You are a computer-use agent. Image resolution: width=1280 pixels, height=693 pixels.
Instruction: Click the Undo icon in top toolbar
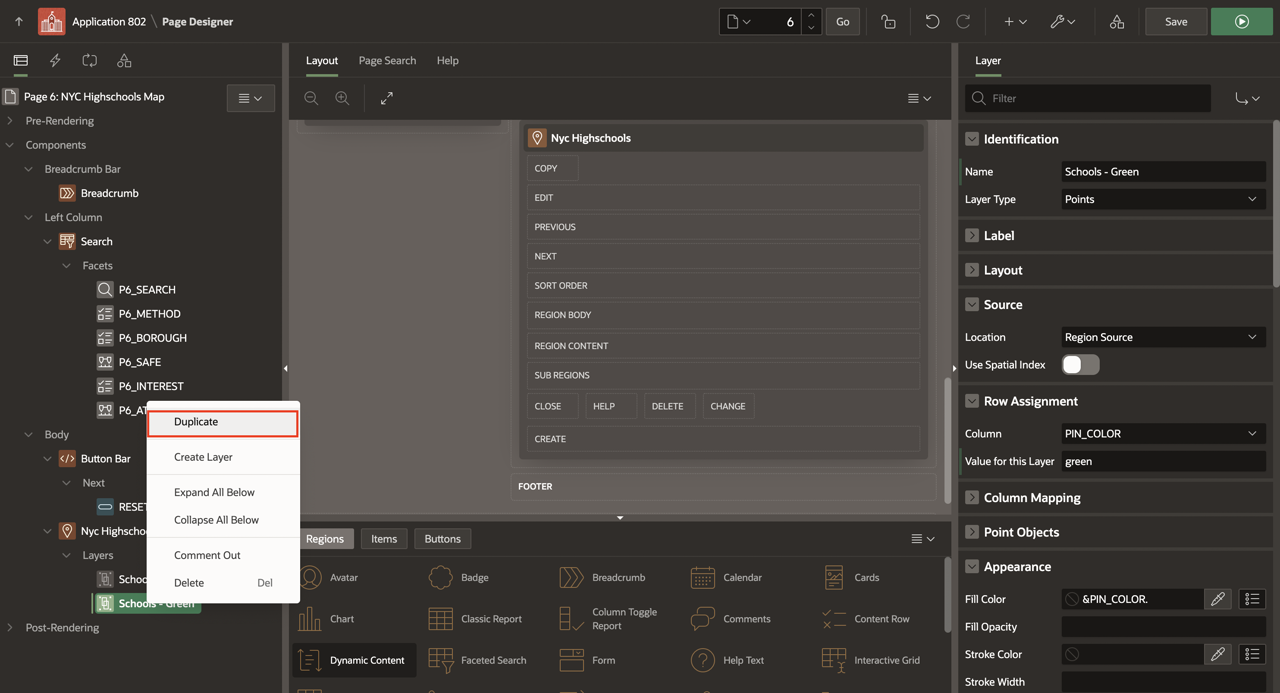click(932, 21)
